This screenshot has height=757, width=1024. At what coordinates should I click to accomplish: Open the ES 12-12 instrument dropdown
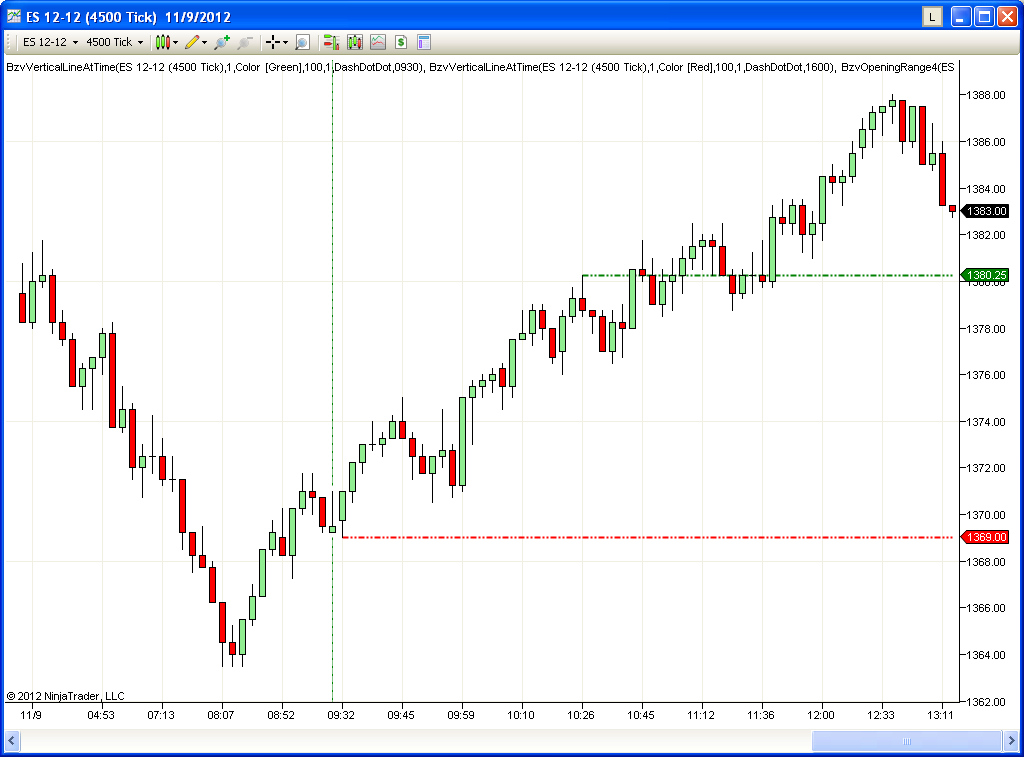pos(50,42)
